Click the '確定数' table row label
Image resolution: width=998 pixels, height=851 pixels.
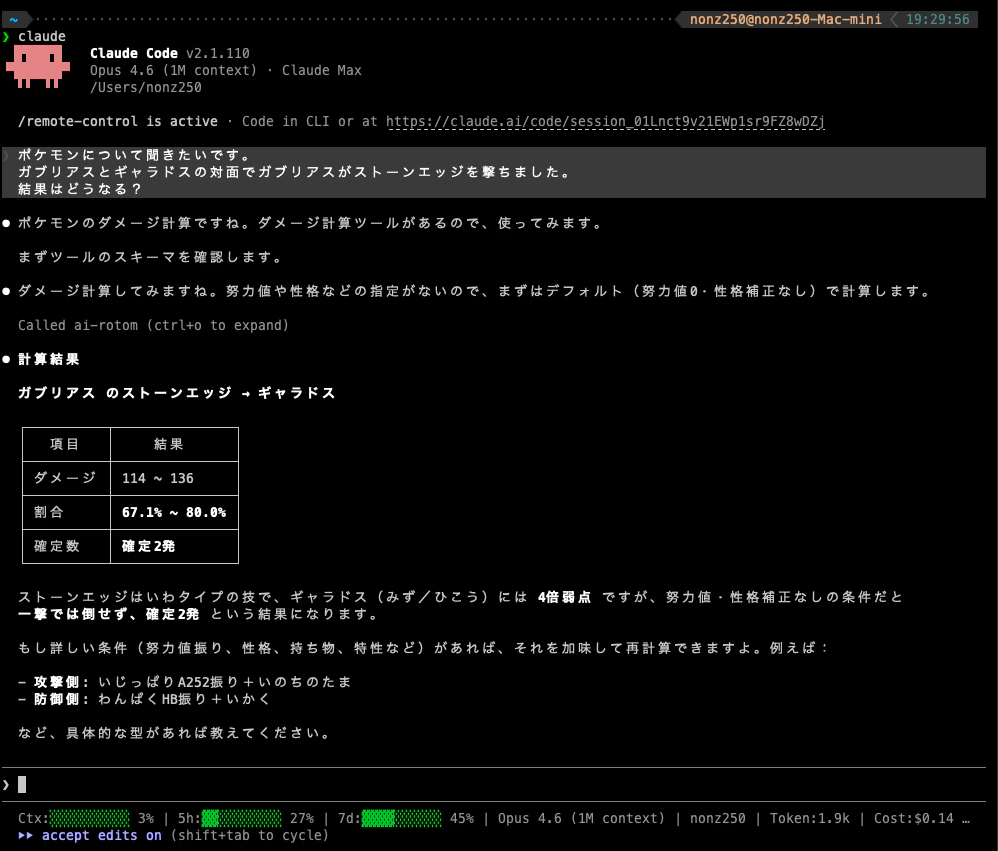coord(57,546)
